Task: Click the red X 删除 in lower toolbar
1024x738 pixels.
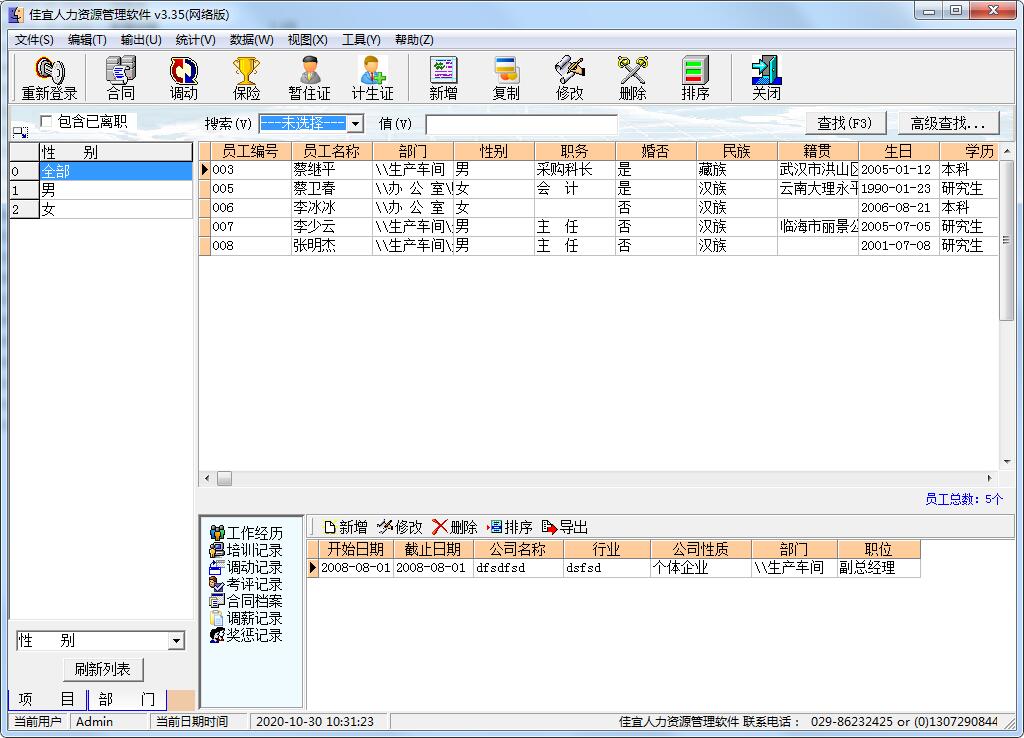Action: tap(455, 527)
